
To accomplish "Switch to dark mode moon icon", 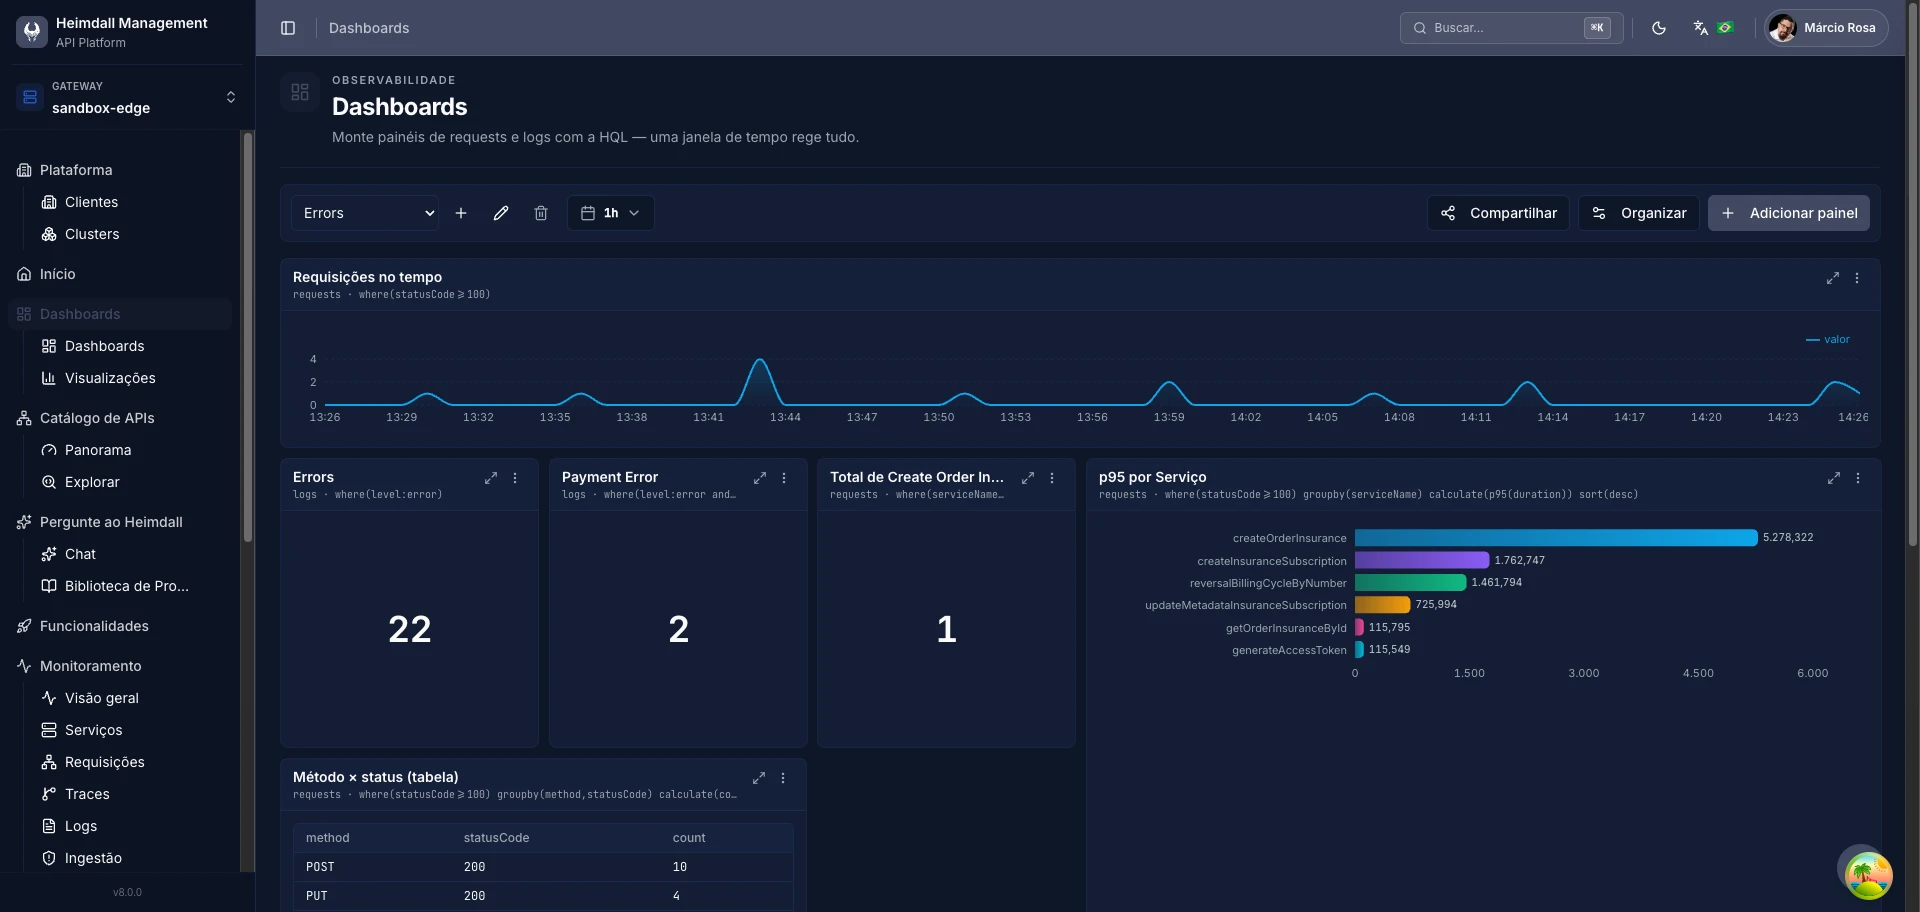I will (x=1659, y=28).
